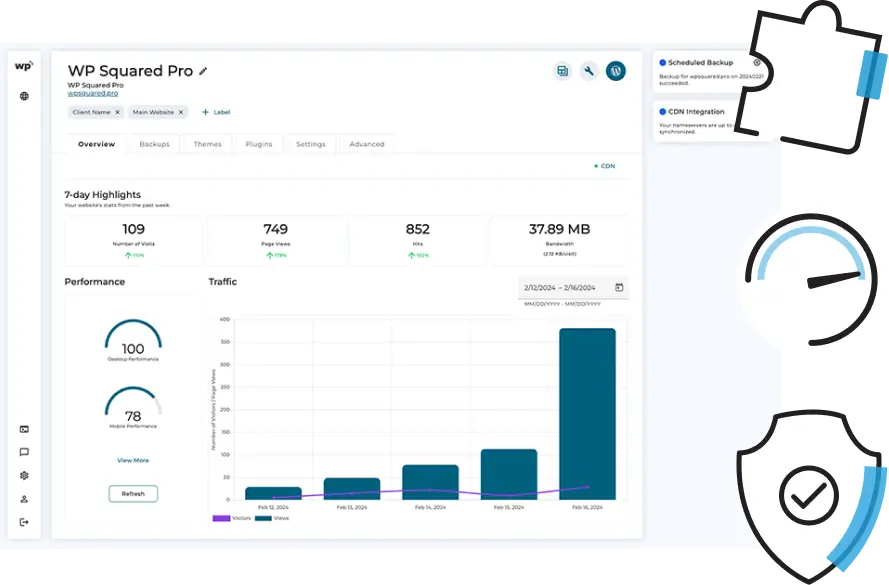This screenshot has height=585, width=889.
Task: Switch to the Themes tab
Action: (x=208, y=144)
